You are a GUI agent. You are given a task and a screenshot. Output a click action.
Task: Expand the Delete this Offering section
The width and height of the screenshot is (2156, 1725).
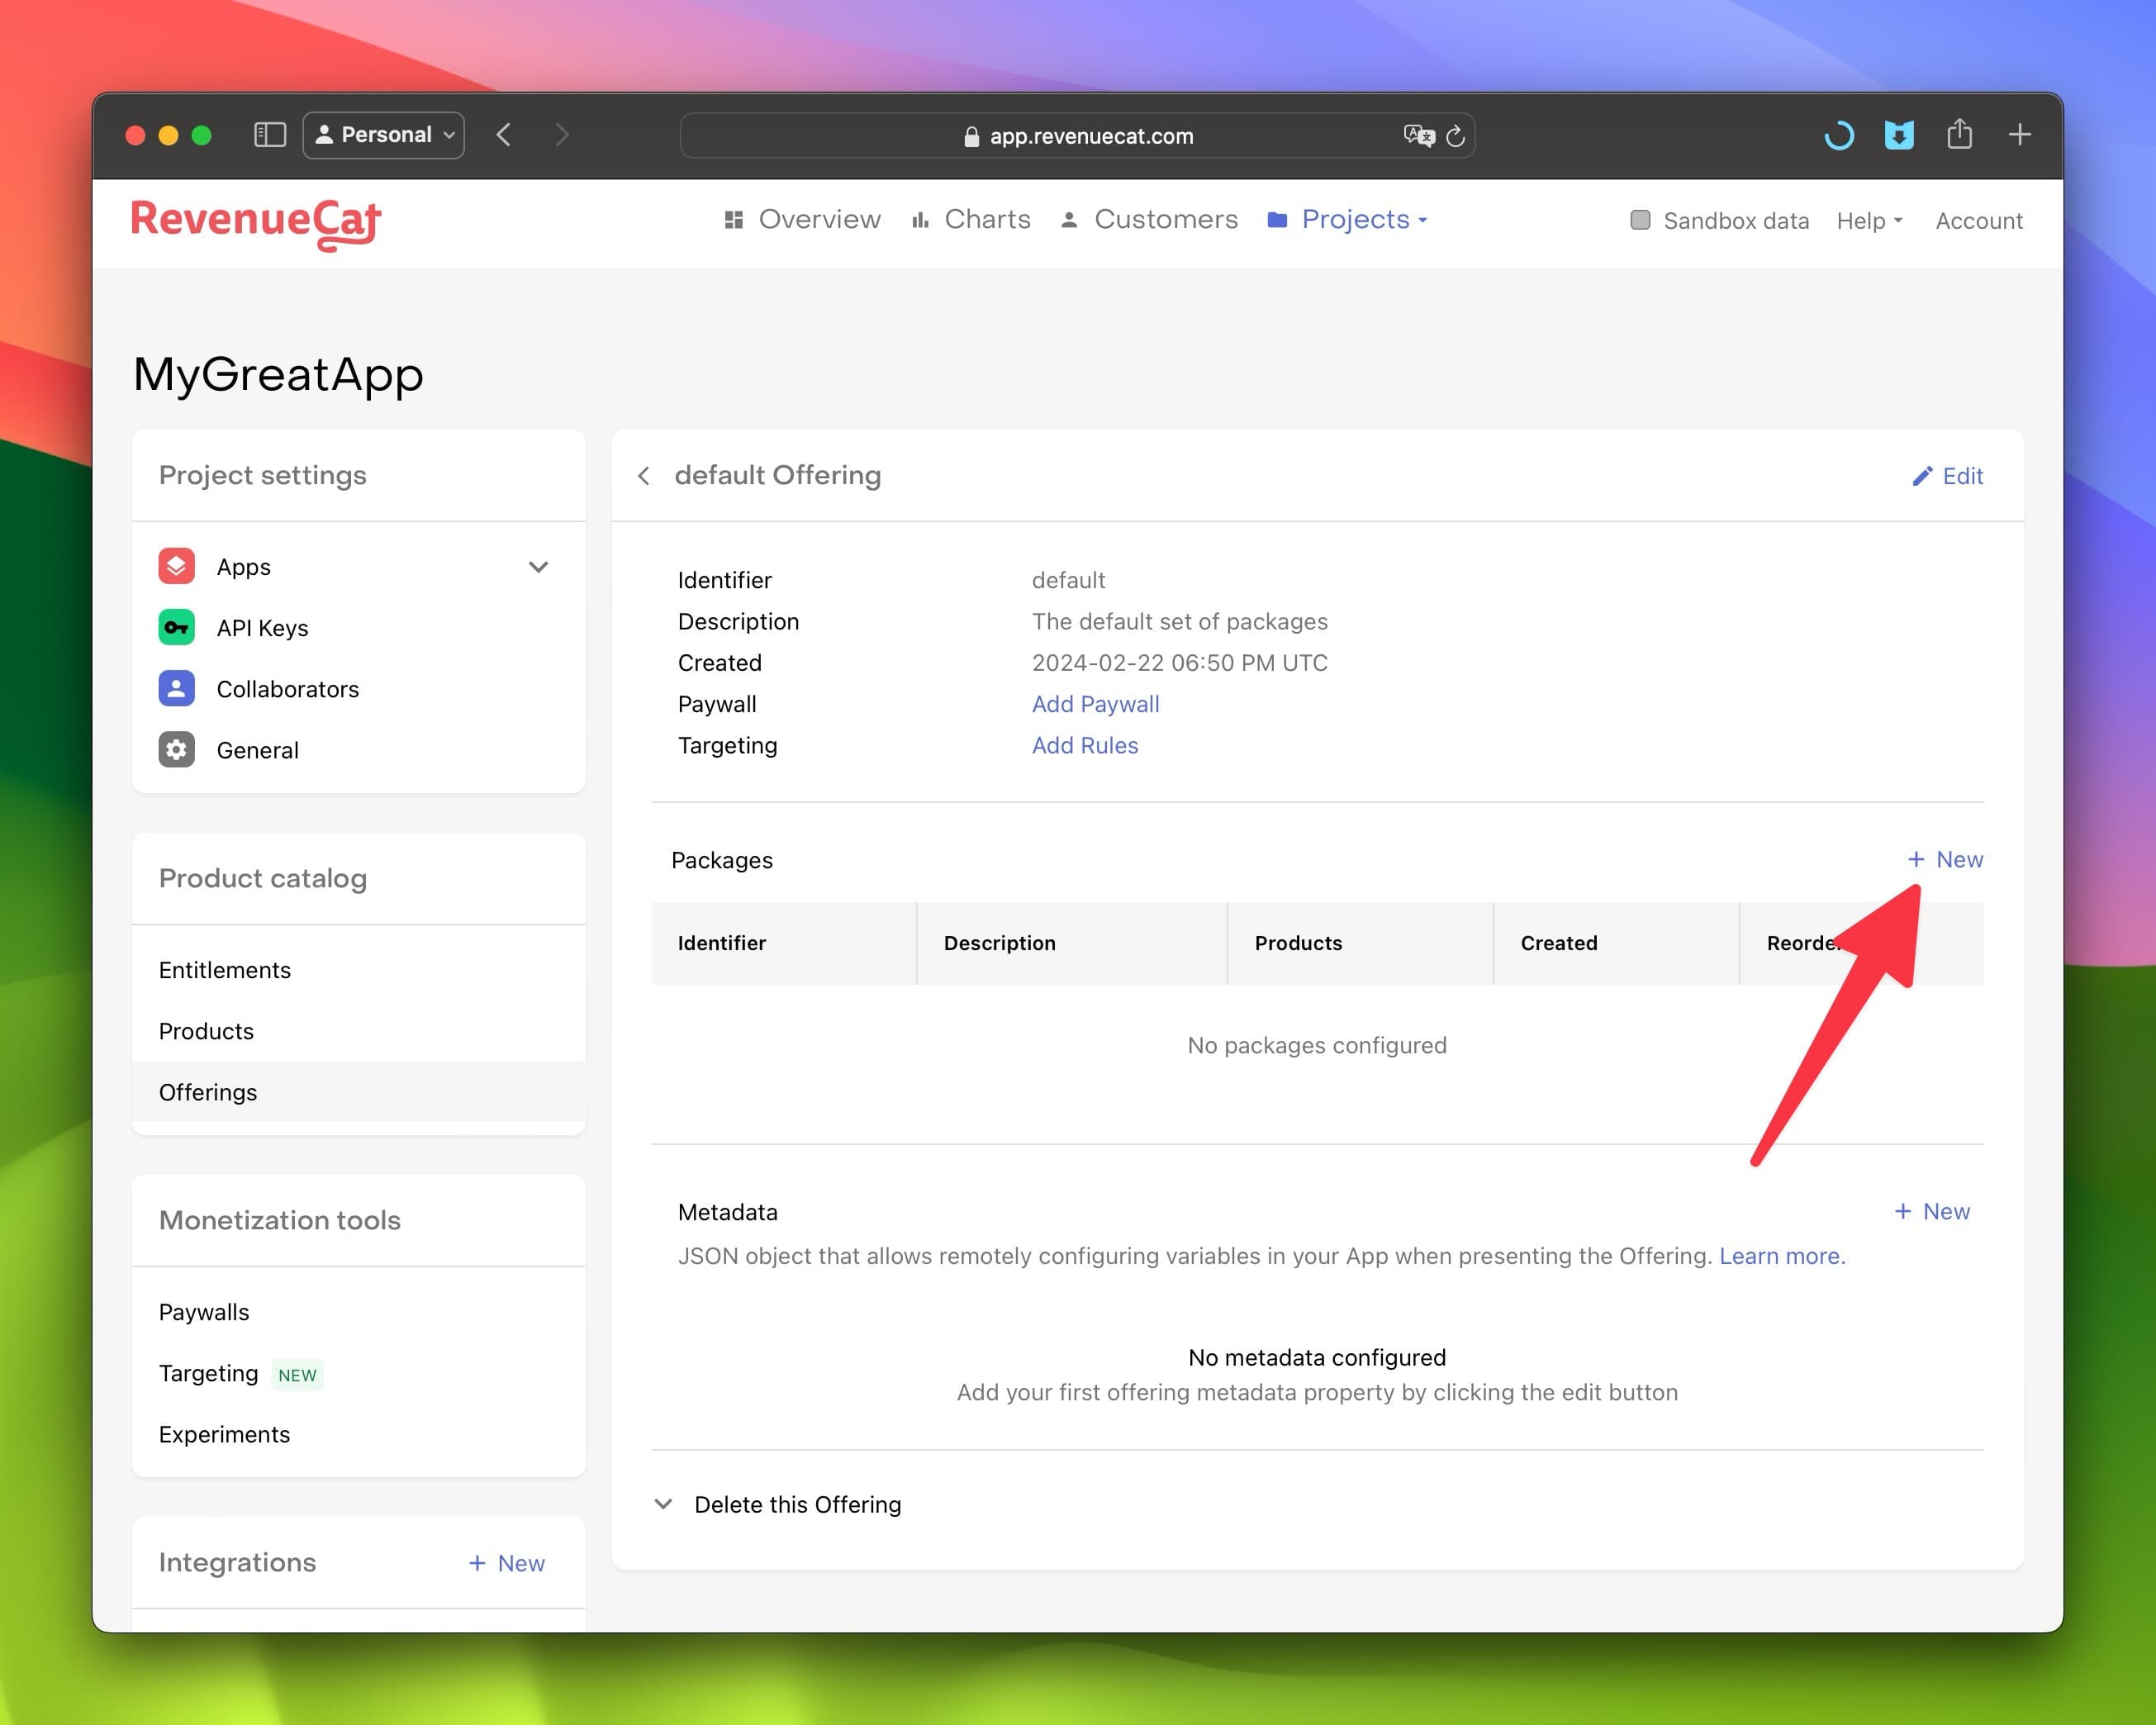click(777, 1504)
